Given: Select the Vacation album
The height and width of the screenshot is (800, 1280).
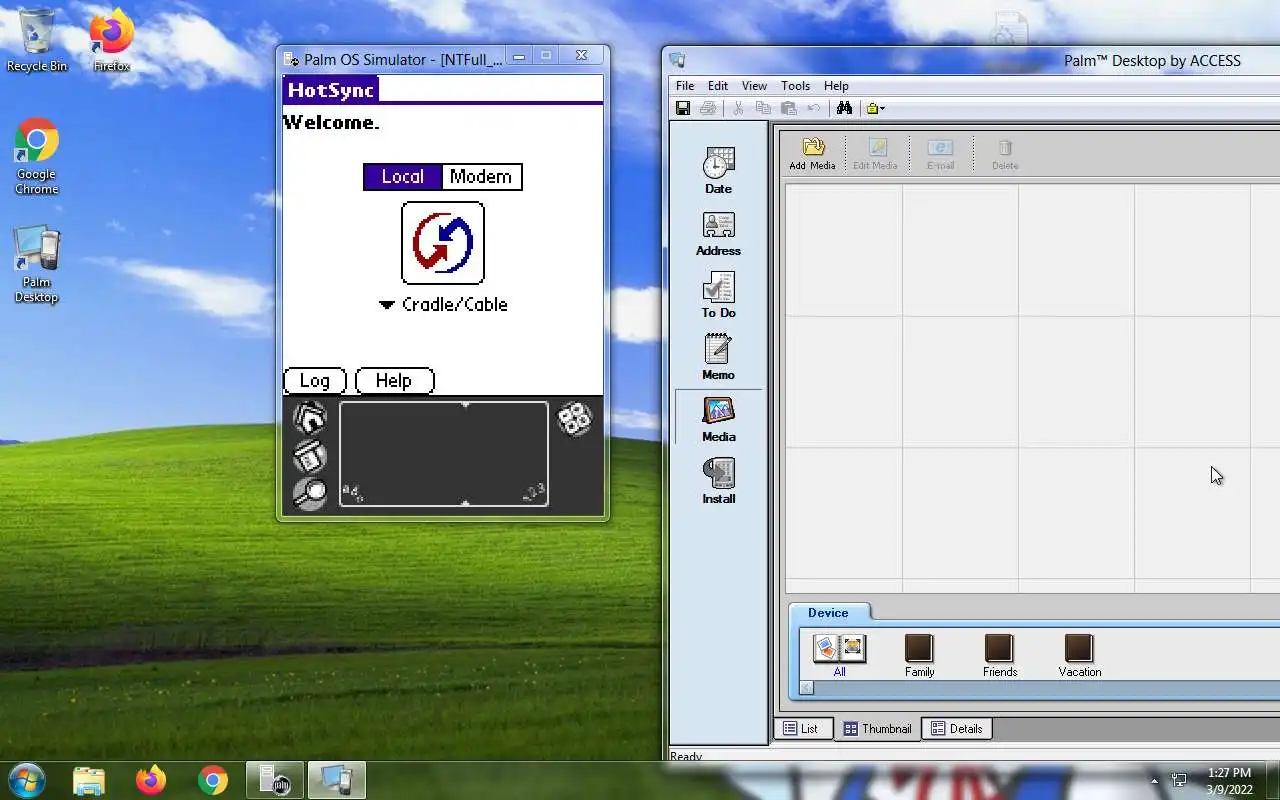Looking at the screenshot, I should tap(1079, 656).
